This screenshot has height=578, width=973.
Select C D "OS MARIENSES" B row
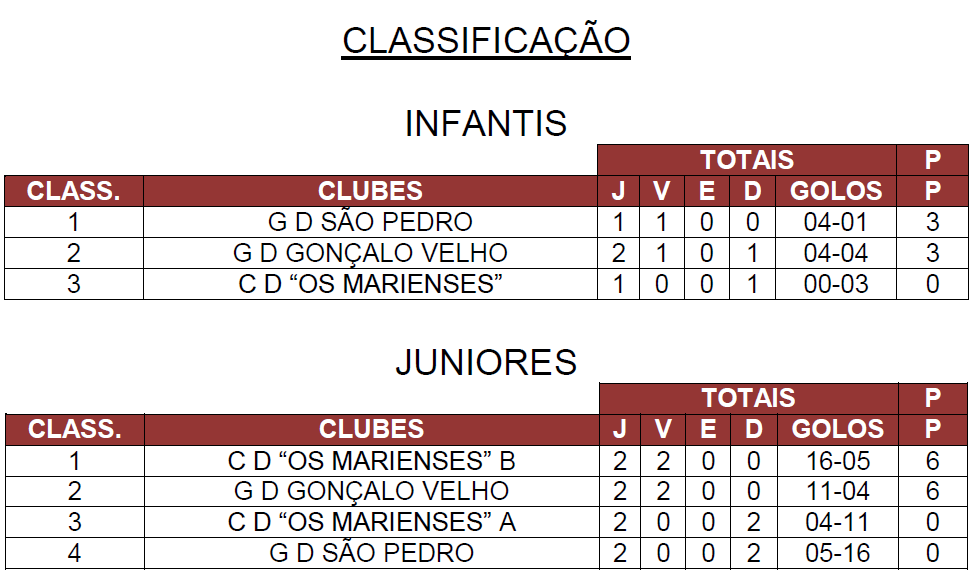pos(371,461)
